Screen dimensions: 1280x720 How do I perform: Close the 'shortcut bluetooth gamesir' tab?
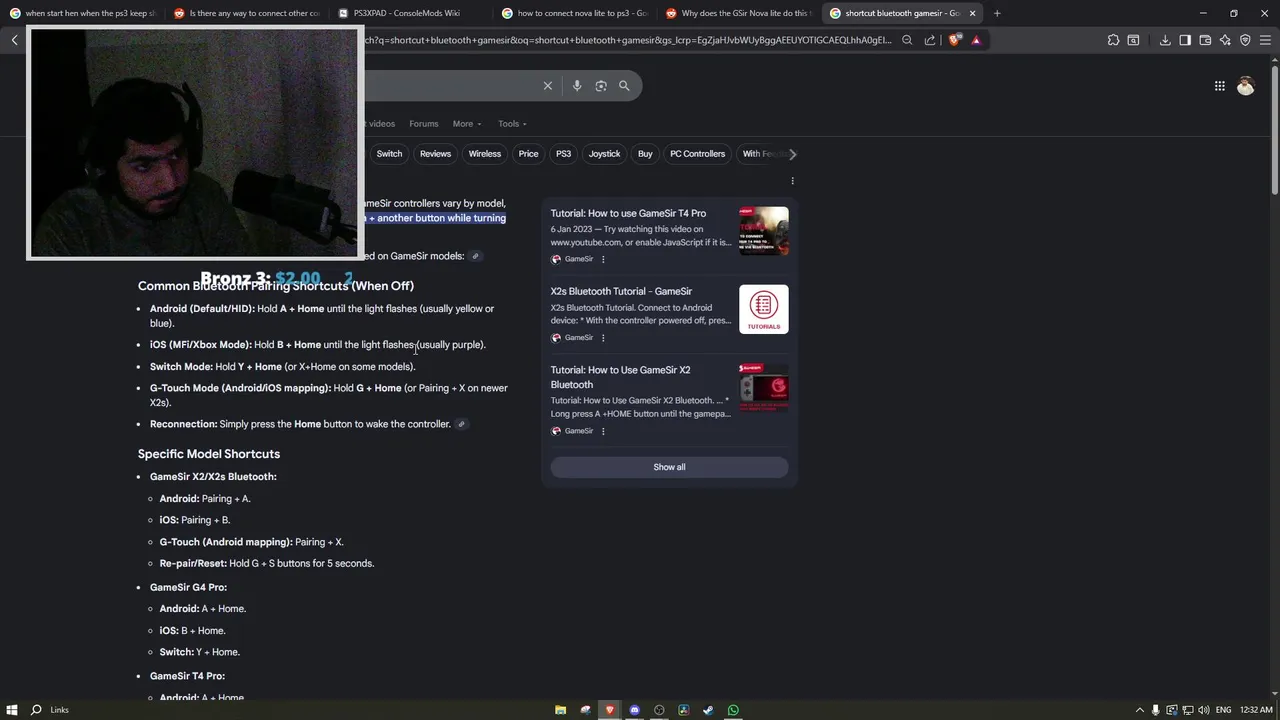click(972, 13)
